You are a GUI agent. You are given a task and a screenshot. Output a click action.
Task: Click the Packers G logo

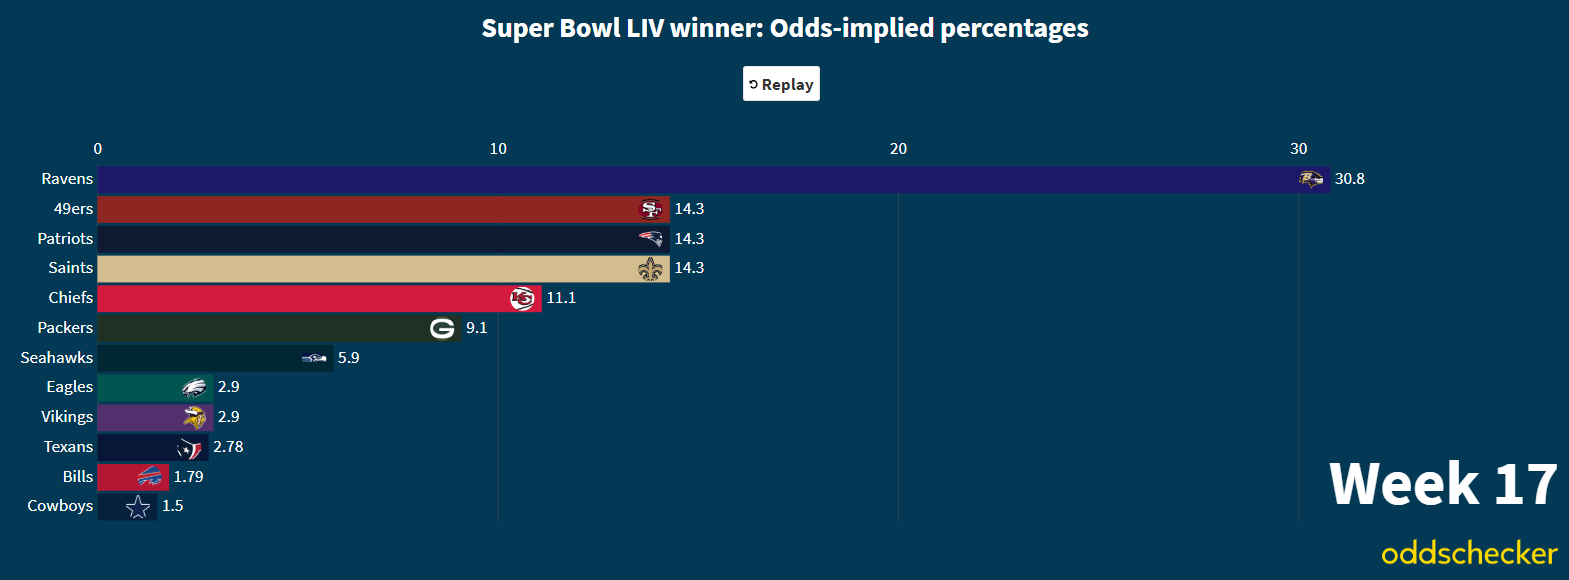[442, 328]
